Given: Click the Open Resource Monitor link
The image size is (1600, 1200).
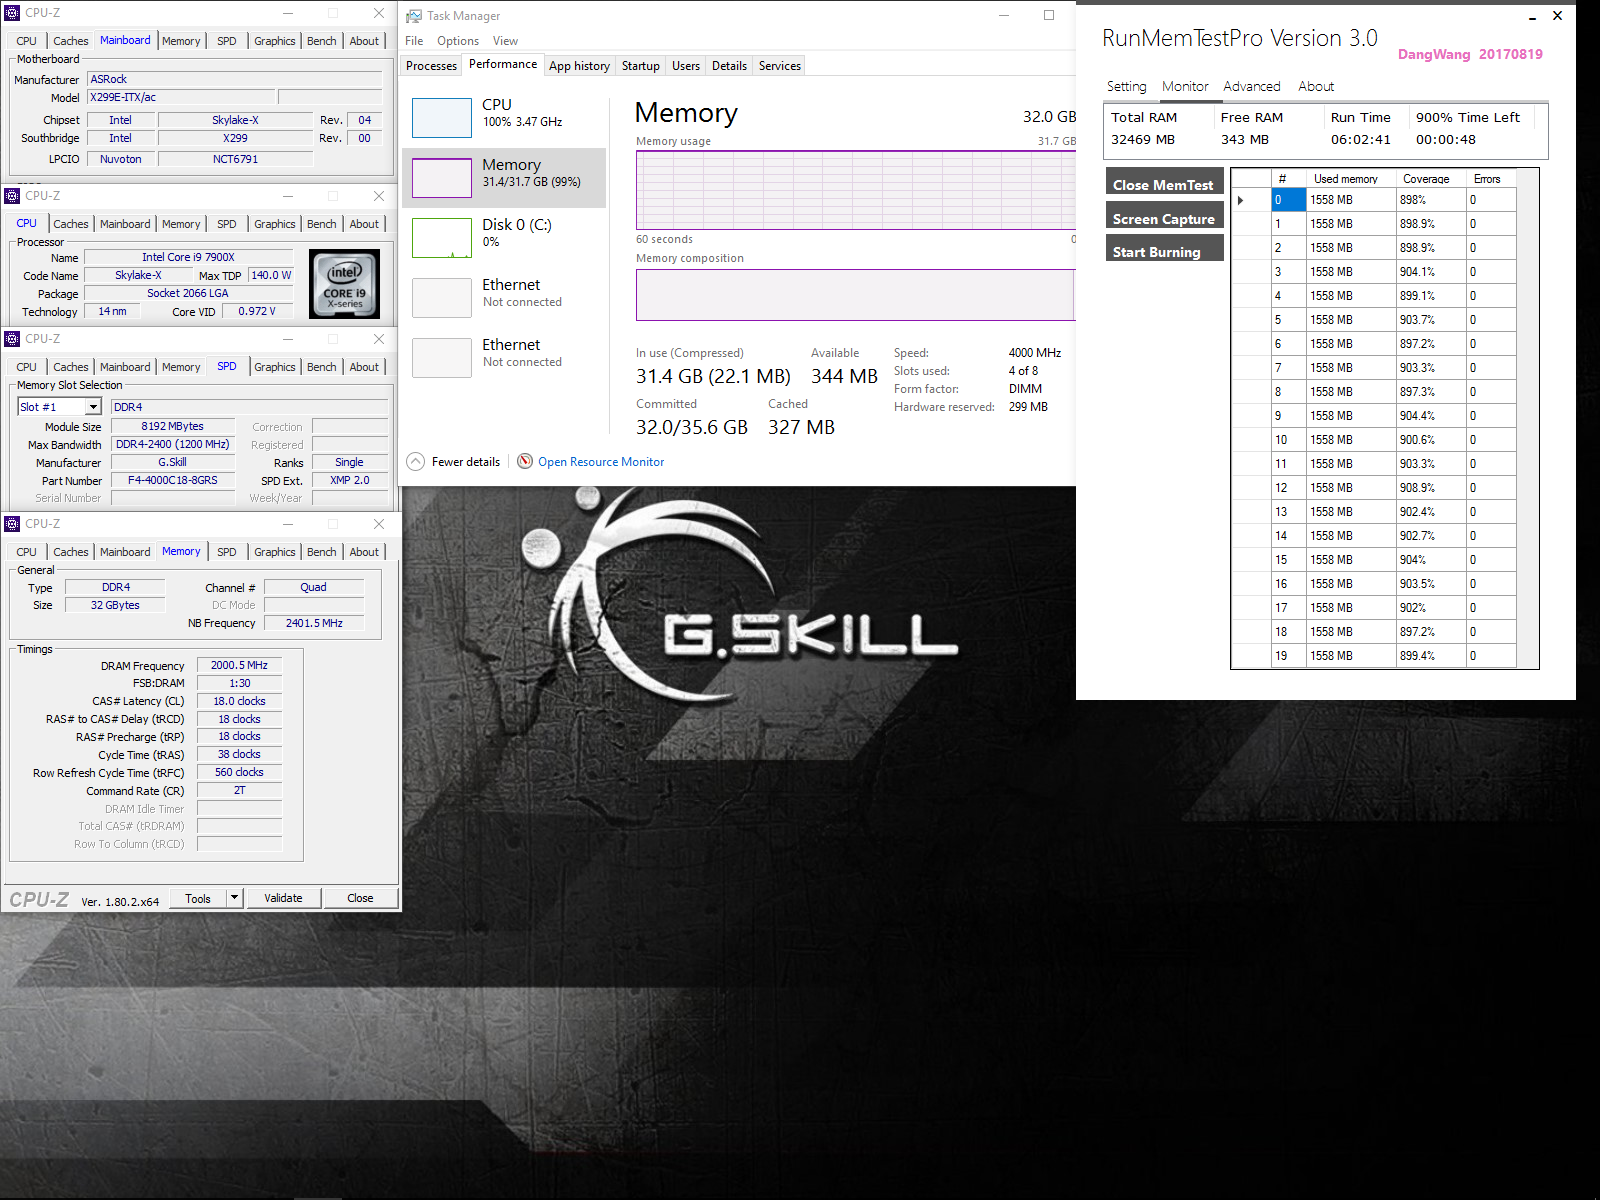Looking at the screenshot, I should pos(600,462).
